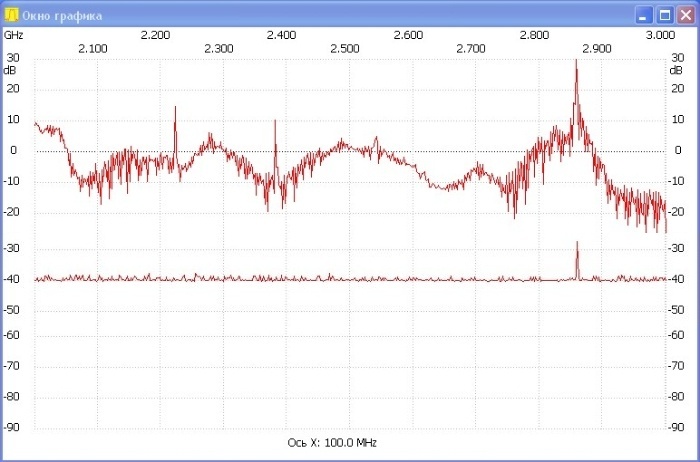Select the 2.900 frequency label
Screen dimensions: 700x462
click(597, 49)
